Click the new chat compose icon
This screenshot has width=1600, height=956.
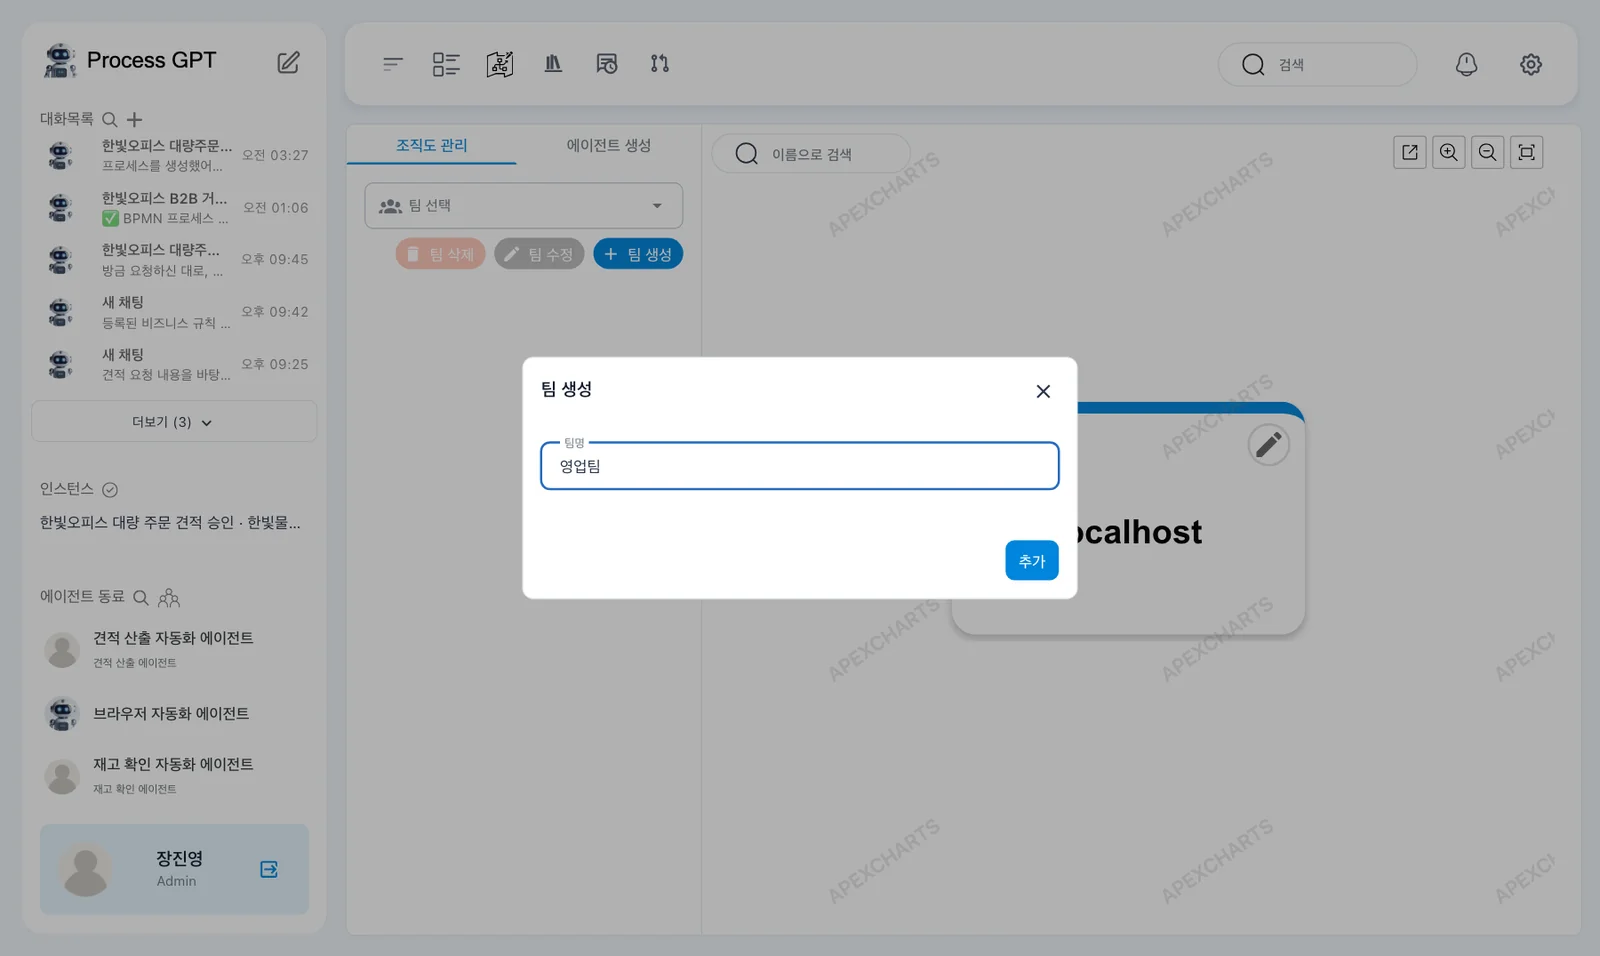[x=288, y=62]
